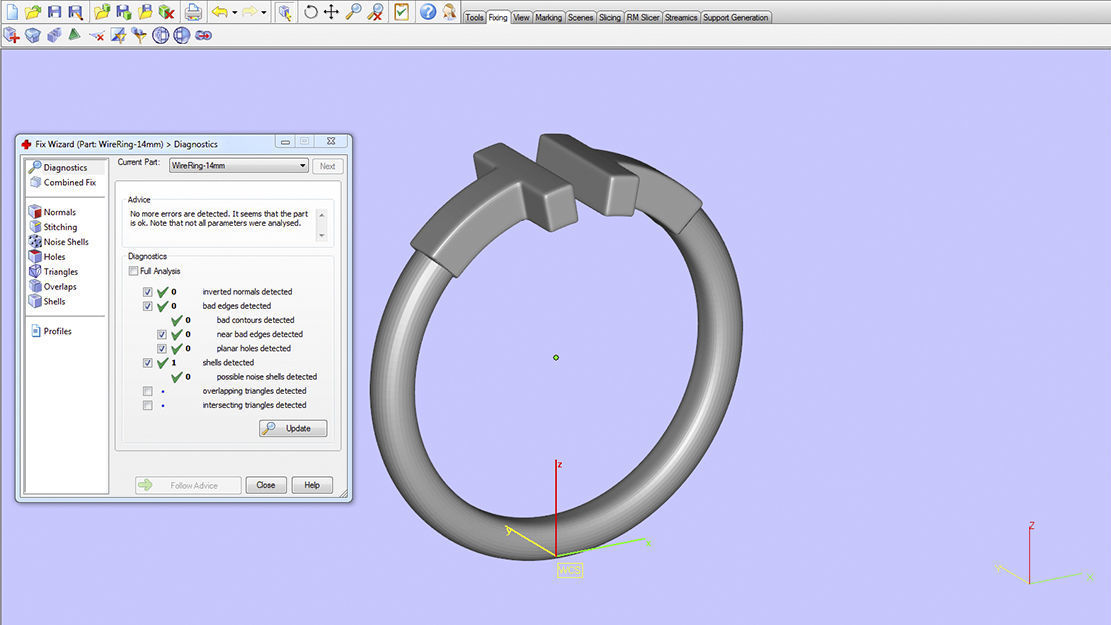Viewport: 1111px width, 625px height.
Task: Unload part using green cube with red X
Action: click(166, 12)
